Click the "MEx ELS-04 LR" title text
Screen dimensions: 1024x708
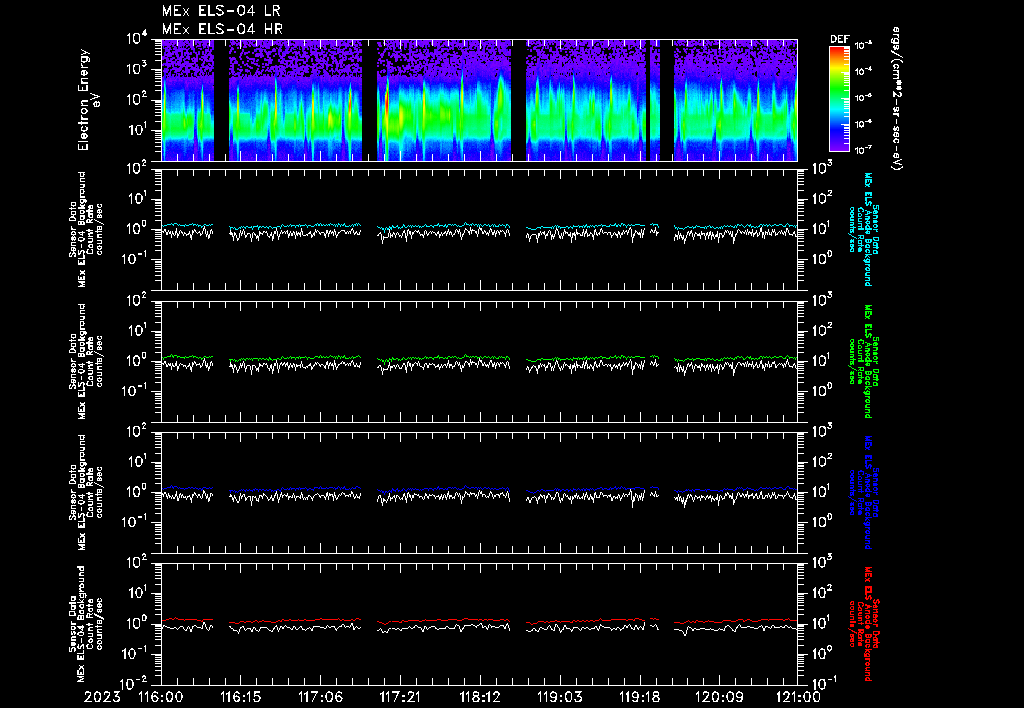pyautogui.click(x=222, y=11)
